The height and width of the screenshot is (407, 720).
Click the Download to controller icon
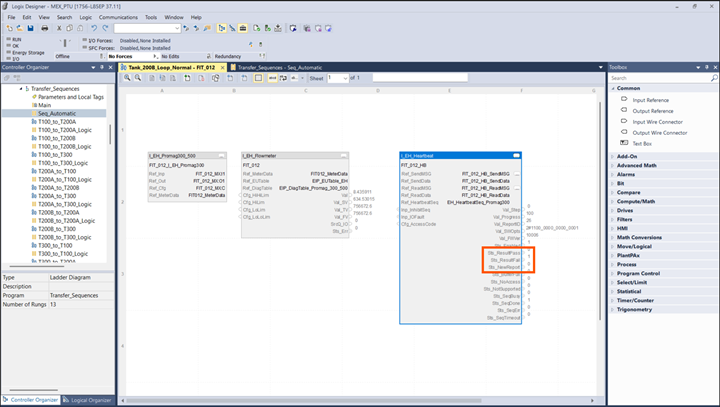coord(278,28)
